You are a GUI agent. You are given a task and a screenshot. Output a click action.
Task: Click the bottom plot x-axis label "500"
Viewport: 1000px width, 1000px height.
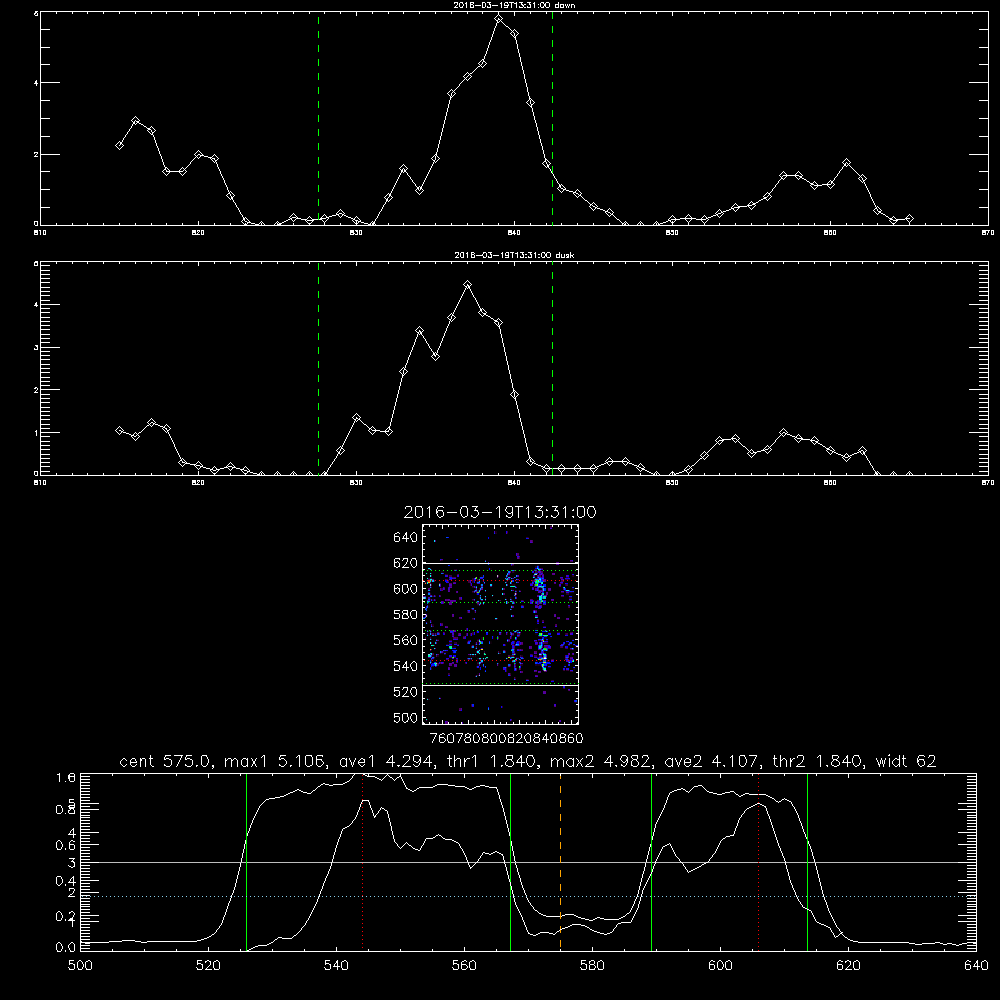click(x=80, y=966)
